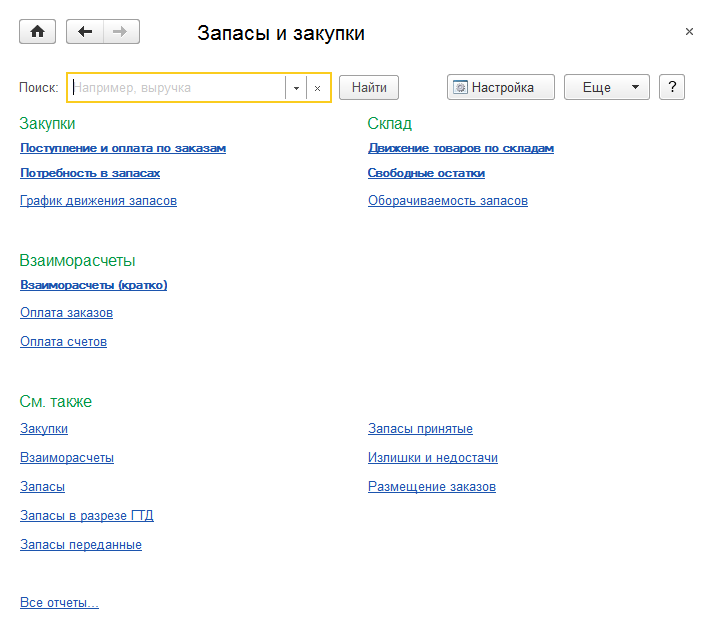Click the Home icon button

[x=38, y=32]
